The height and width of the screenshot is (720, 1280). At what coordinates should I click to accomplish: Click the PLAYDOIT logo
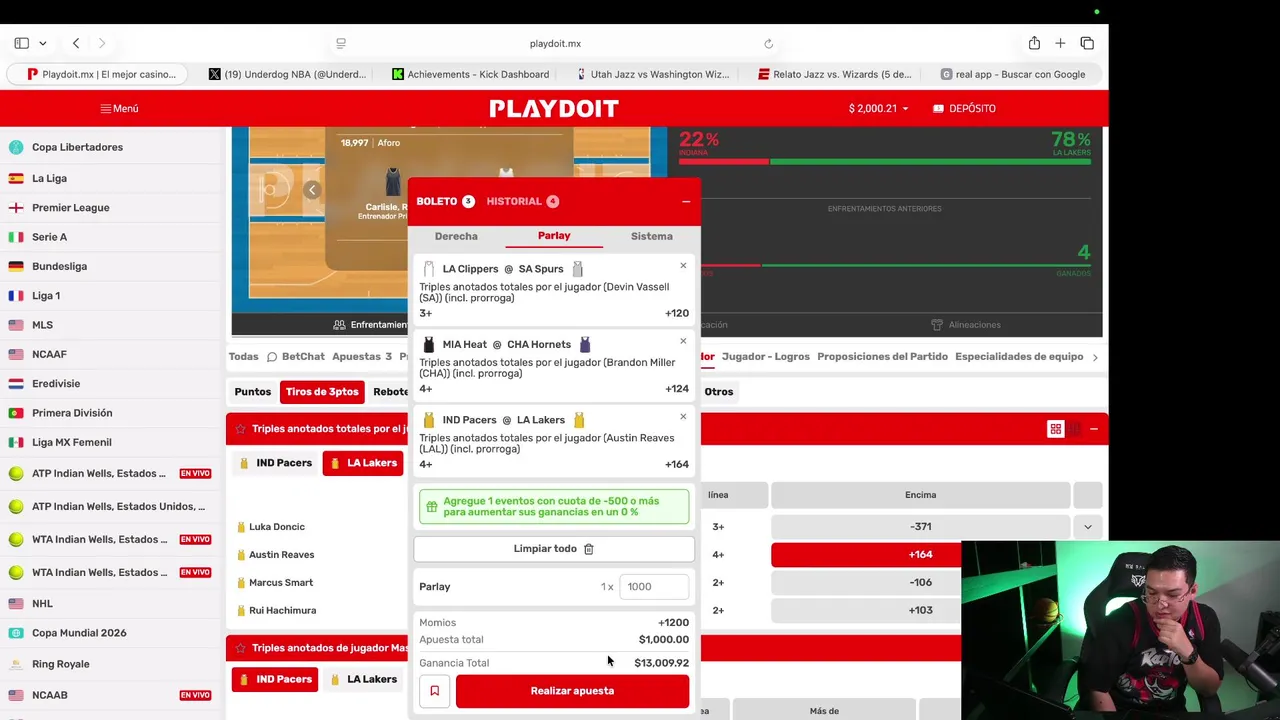[554, 108]
